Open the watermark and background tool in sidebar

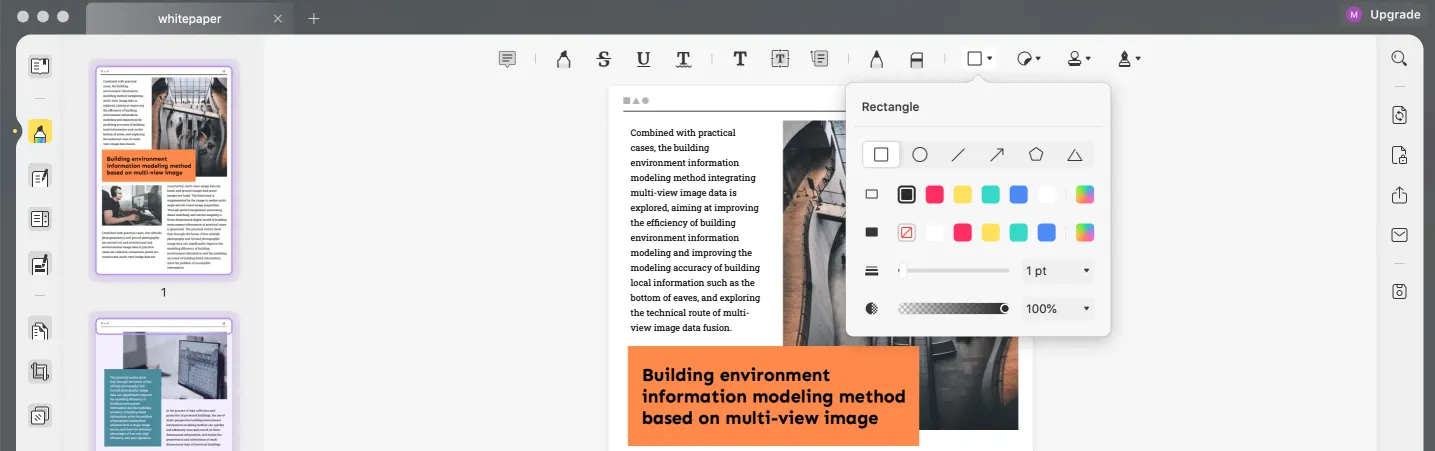click(40, 415)
